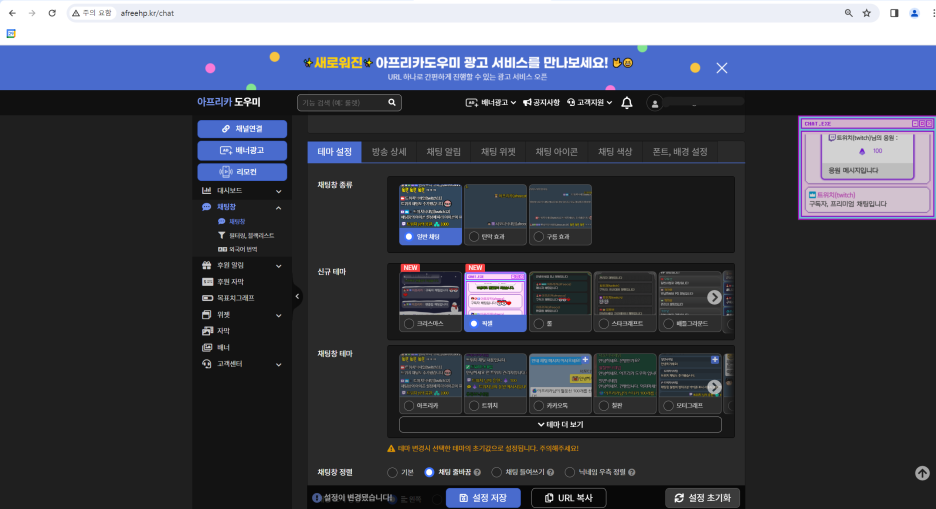This screenshot has width=936, height=509.
Task: Click the help icon beside 닉네임 우측 정렬
Action: [632, 473]
